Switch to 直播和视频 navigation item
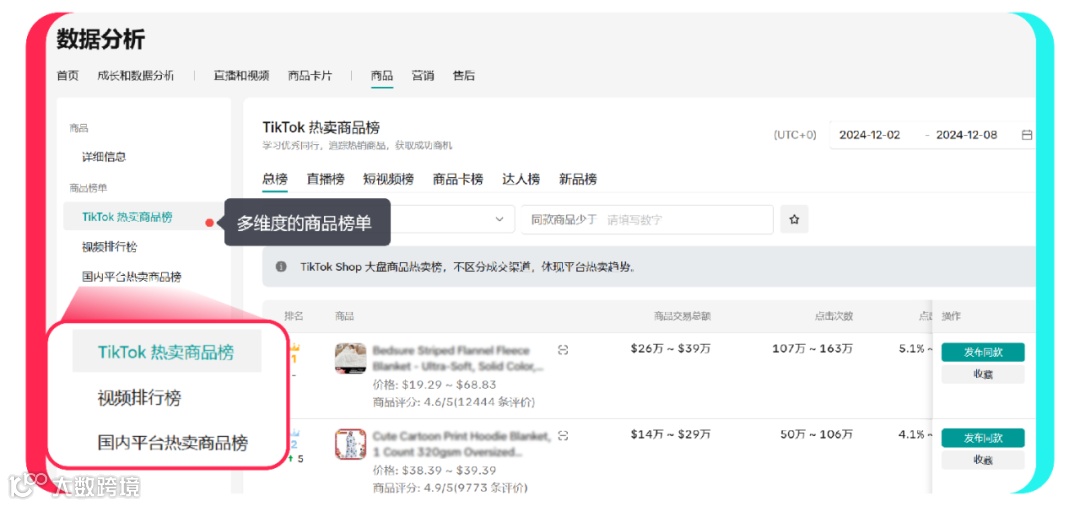This screenshot has height=506, width=1080. (x=241, y=76)
